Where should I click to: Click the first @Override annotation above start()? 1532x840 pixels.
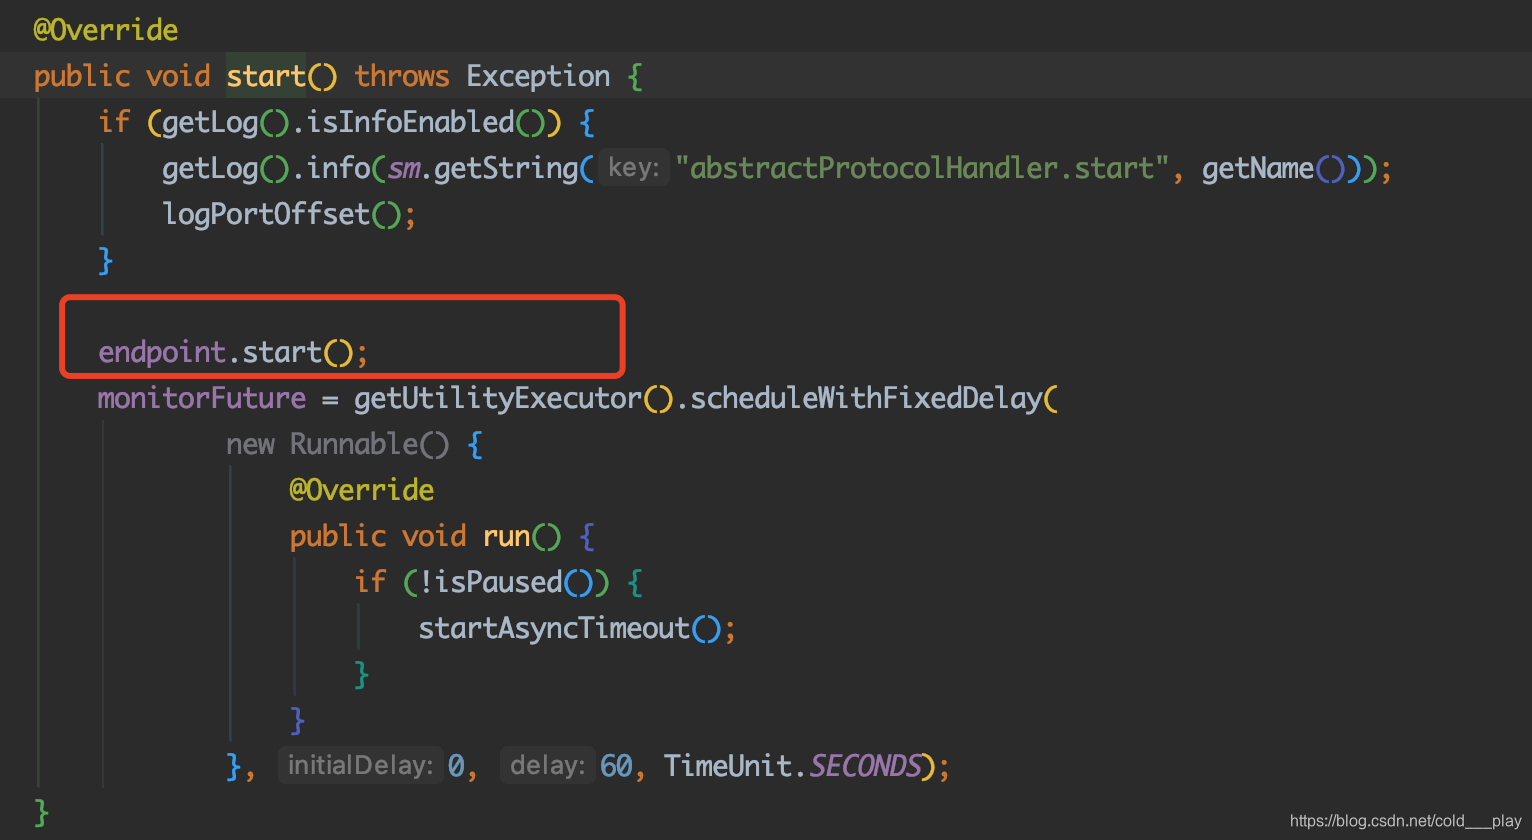(106, 30)
